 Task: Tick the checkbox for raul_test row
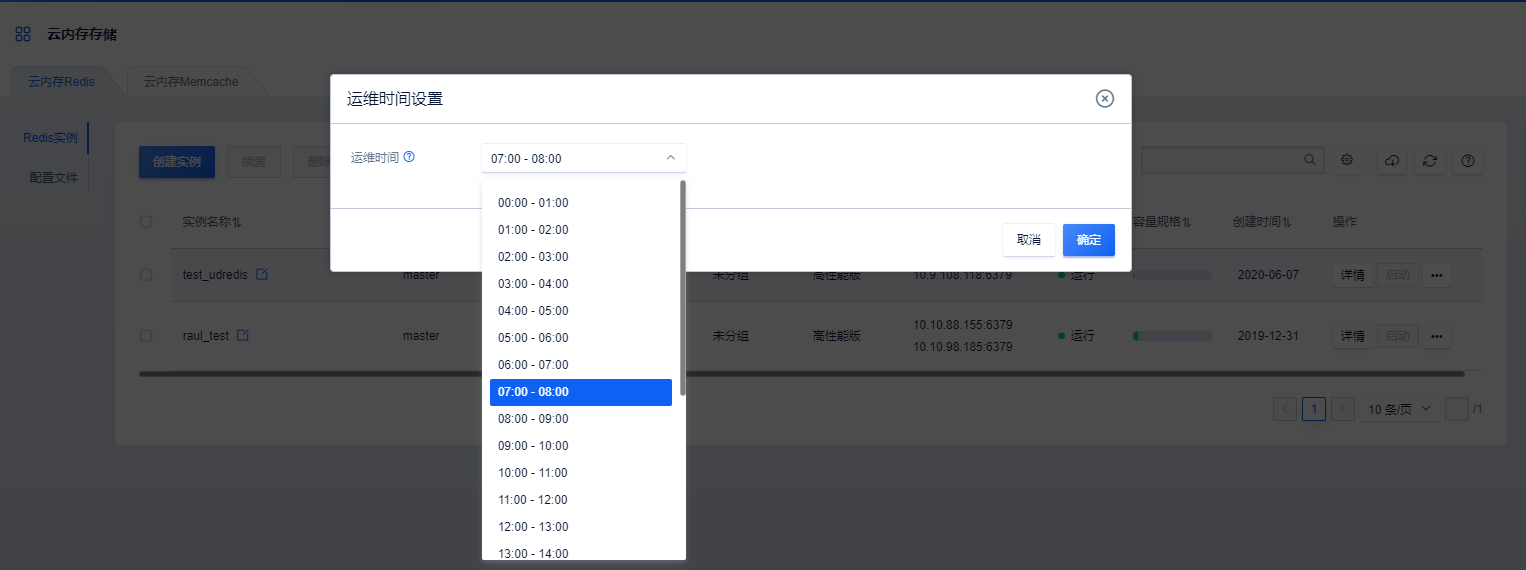pyautogui.click(x=146, y=336)
